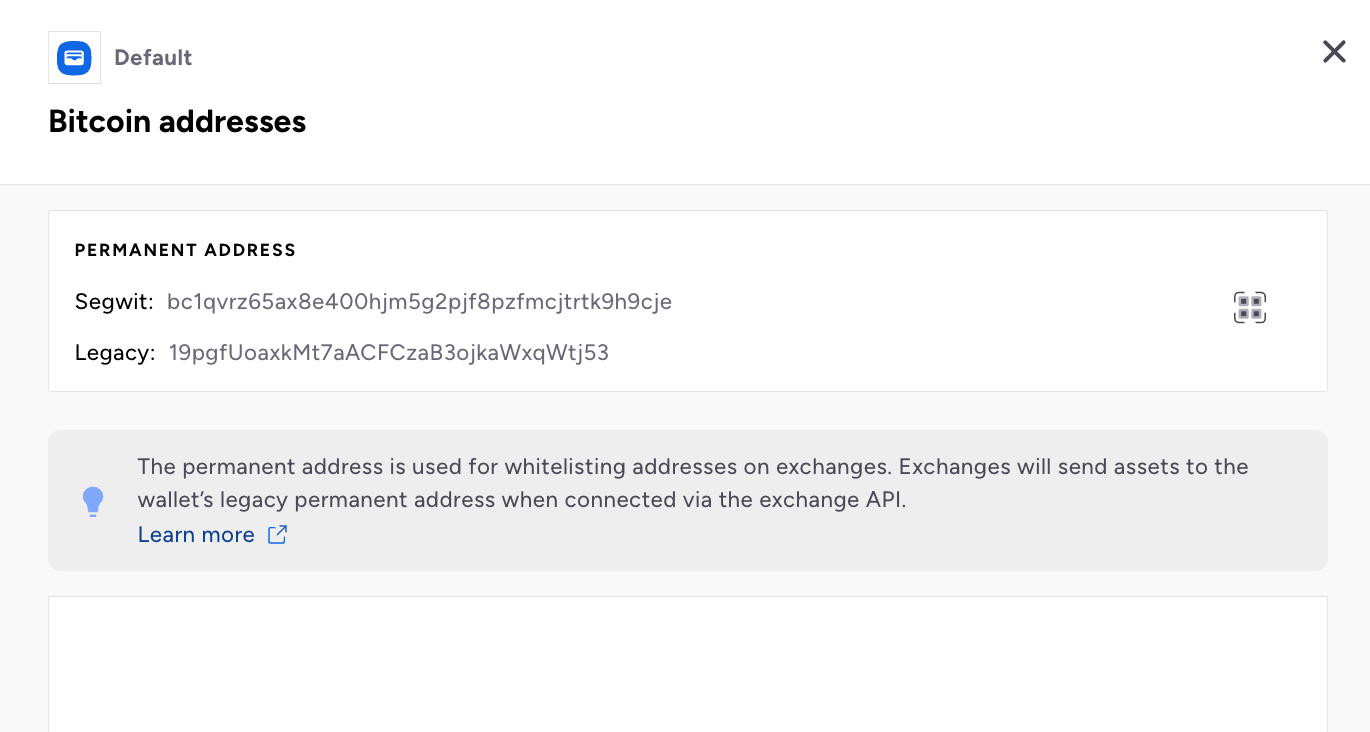Click the Default wallet name
Screen dimensions: 1370x732
coord(153,58)
